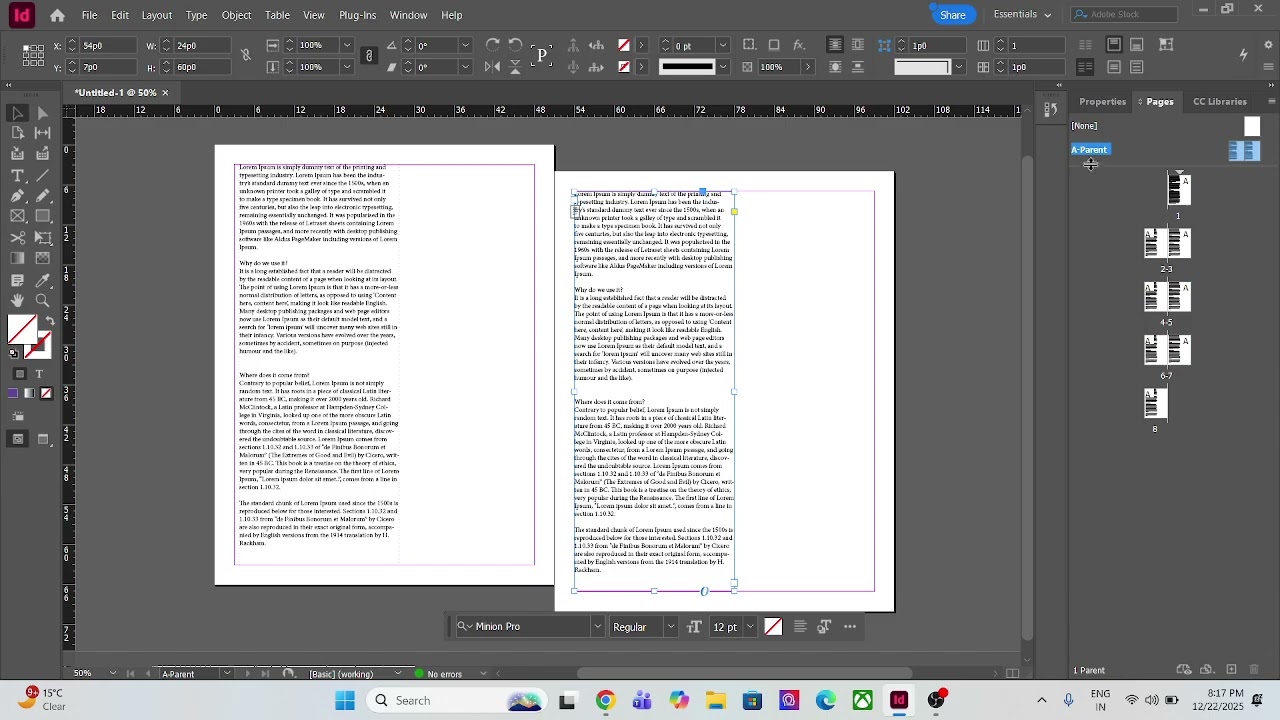Select the Rectangle tool
Viewport: 1280px width, 720px height.
[43, 216]
